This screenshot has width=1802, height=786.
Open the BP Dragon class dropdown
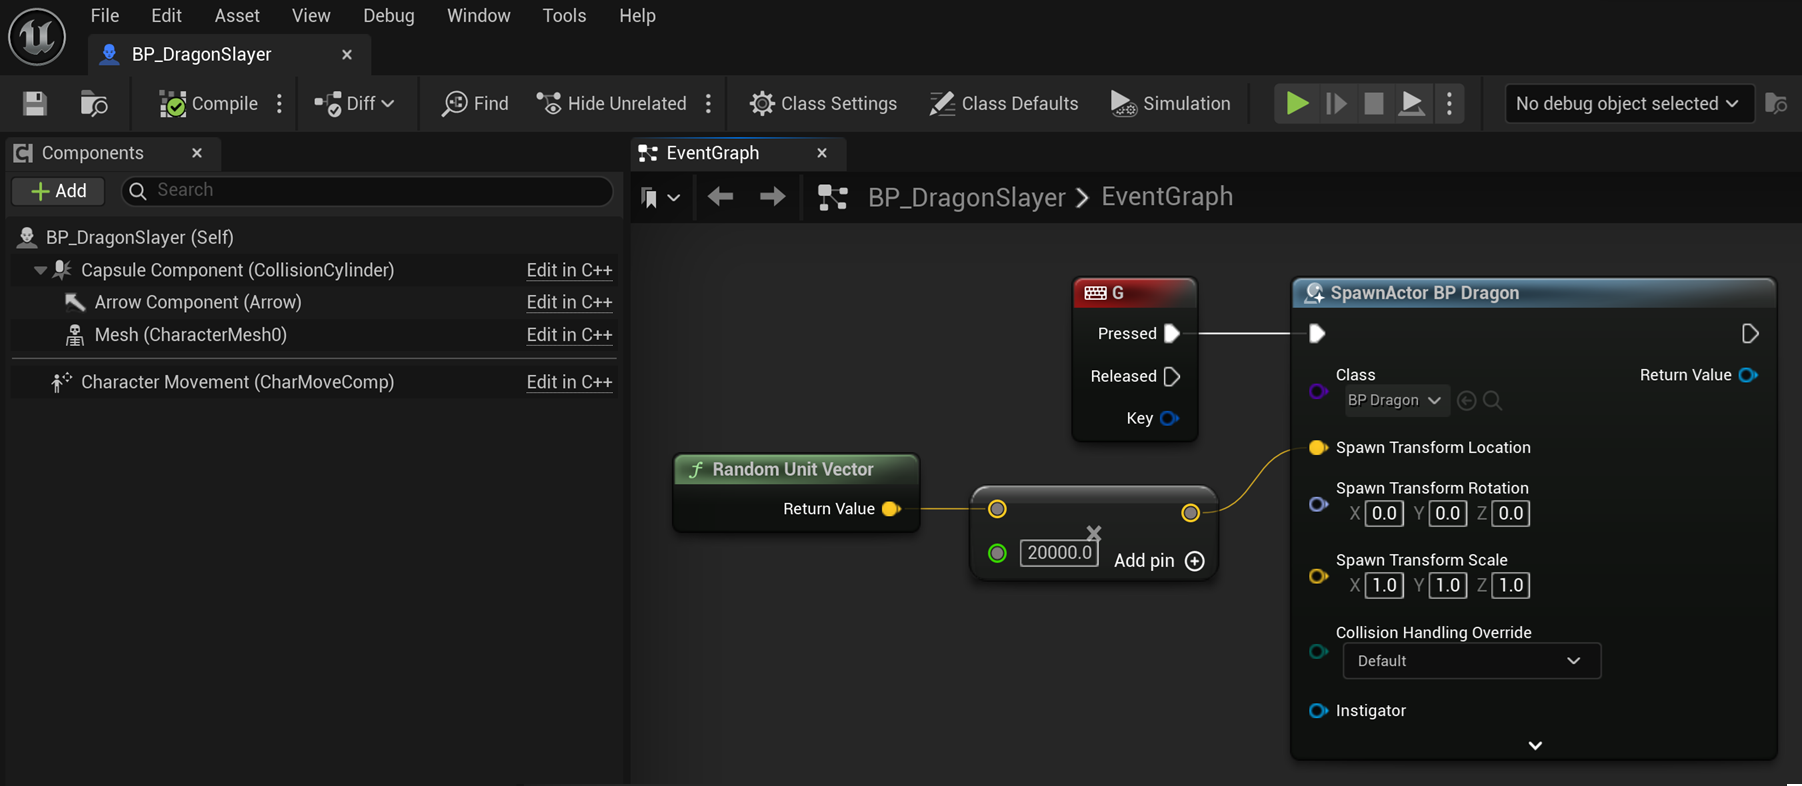[x=1394, y=400]
